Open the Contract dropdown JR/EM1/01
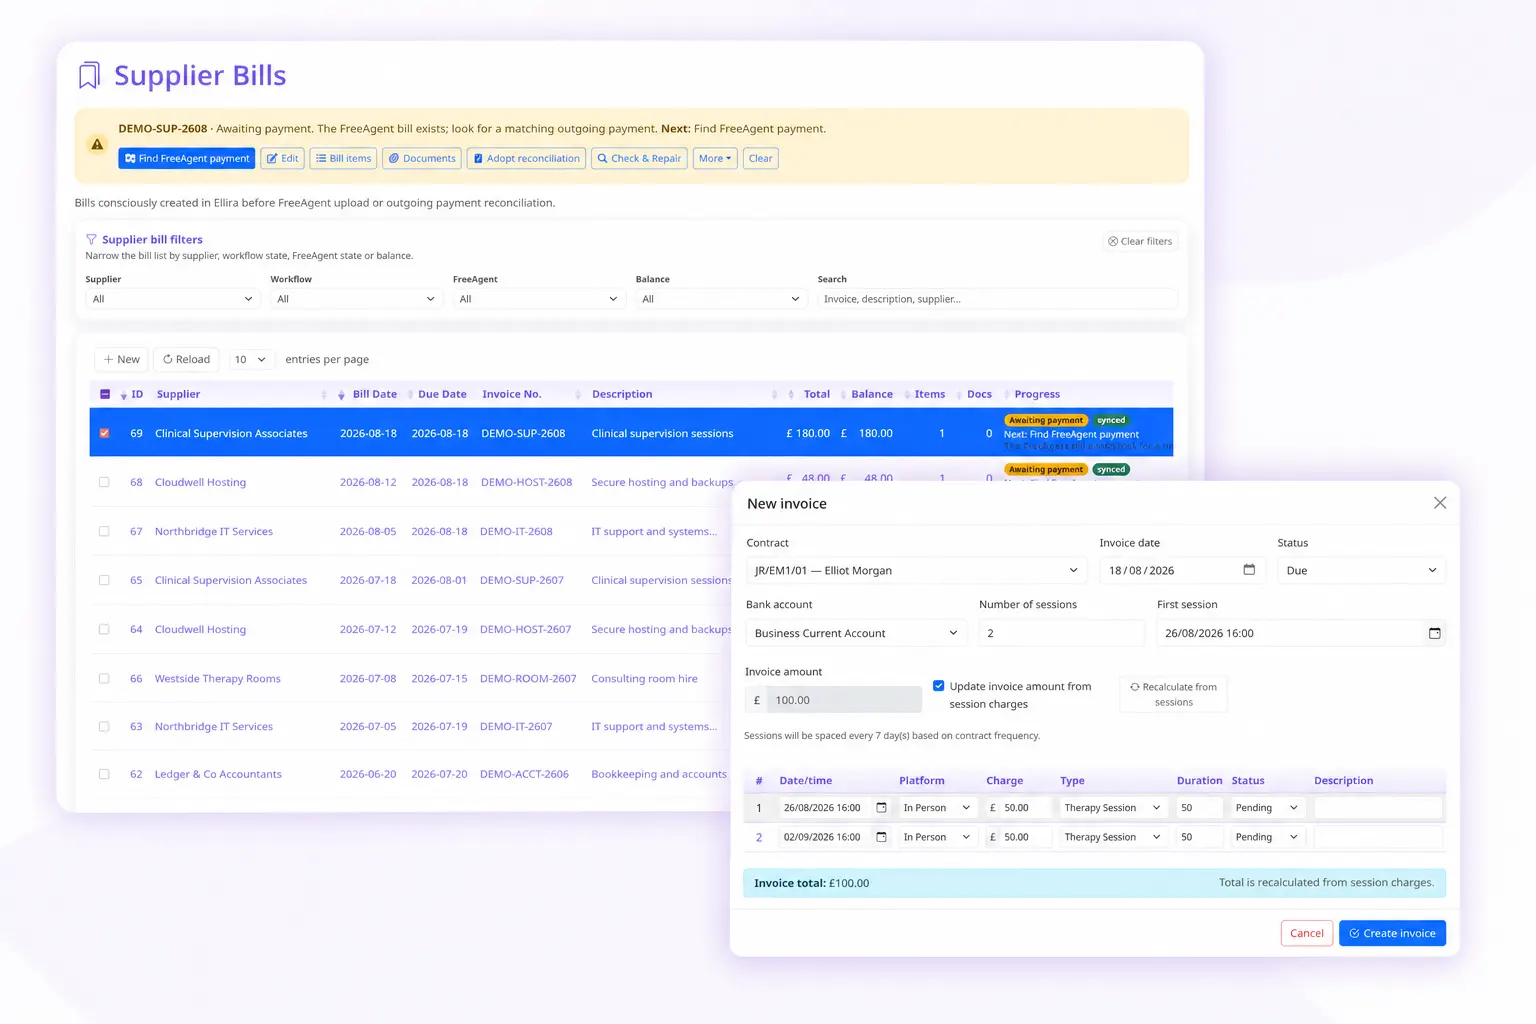 [x=917, y=570]
